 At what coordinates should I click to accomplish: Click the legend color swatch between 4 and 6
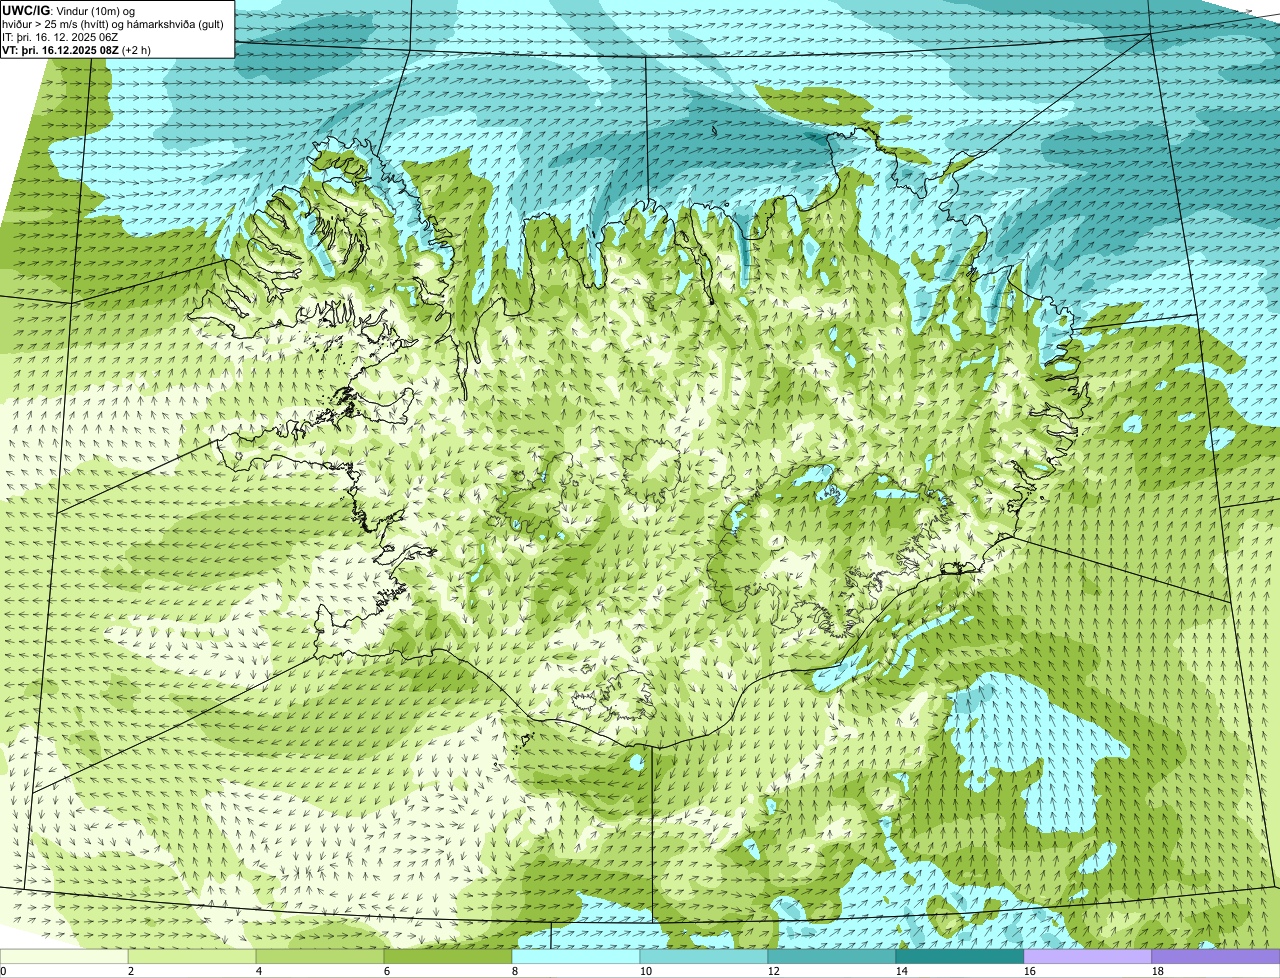pyautogui.click(x=320, y=957)
